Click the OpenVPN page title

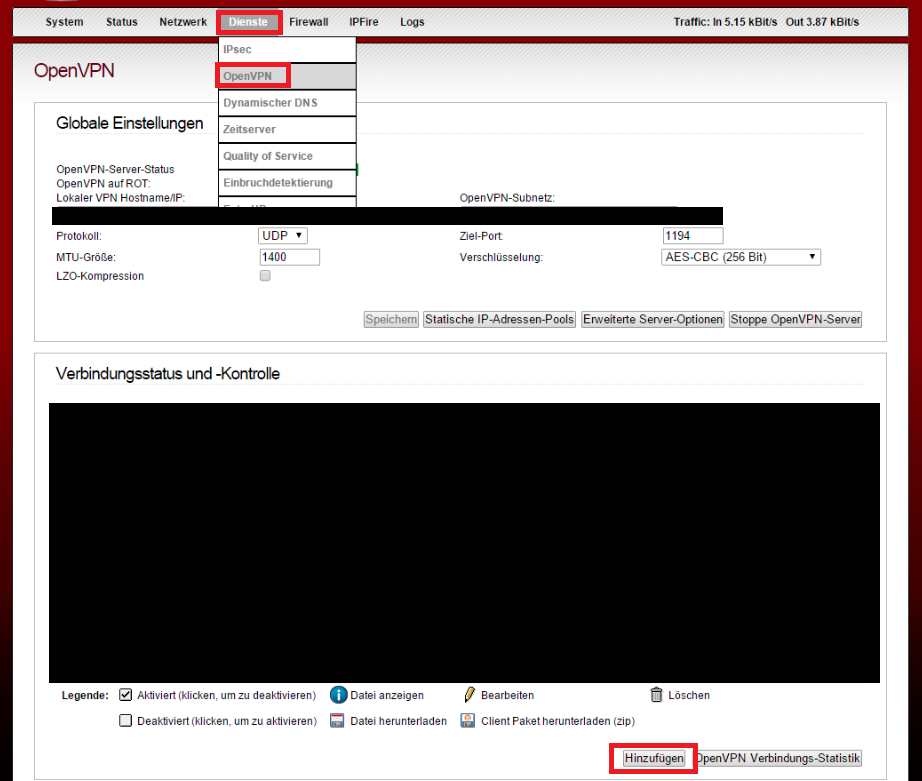pyautogui.click(x=74, y=71)
